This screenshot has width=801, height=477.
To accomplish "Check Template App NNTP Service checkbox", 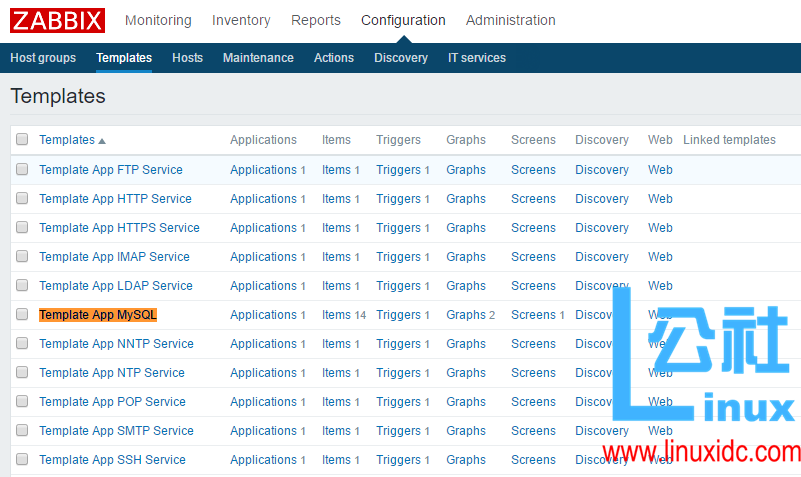I will tap(22, 343).
